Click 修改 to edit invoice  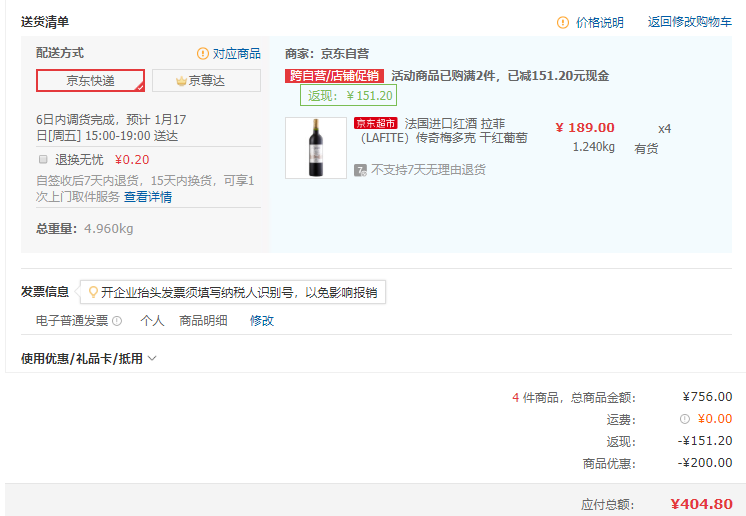262,321
